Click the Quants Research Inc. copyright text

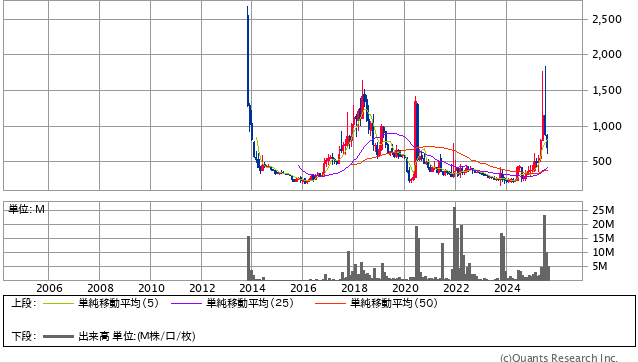click(559, 358)
